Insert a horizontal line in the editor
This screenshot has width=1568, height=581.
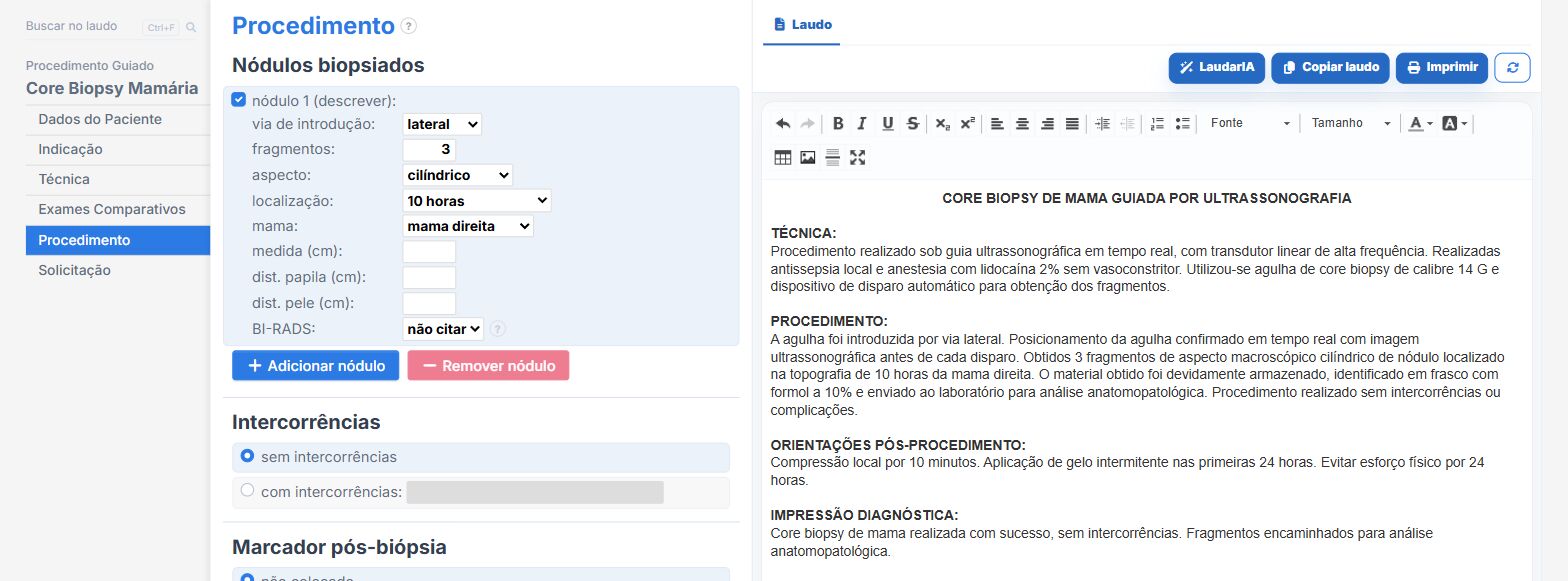point(832,157)
